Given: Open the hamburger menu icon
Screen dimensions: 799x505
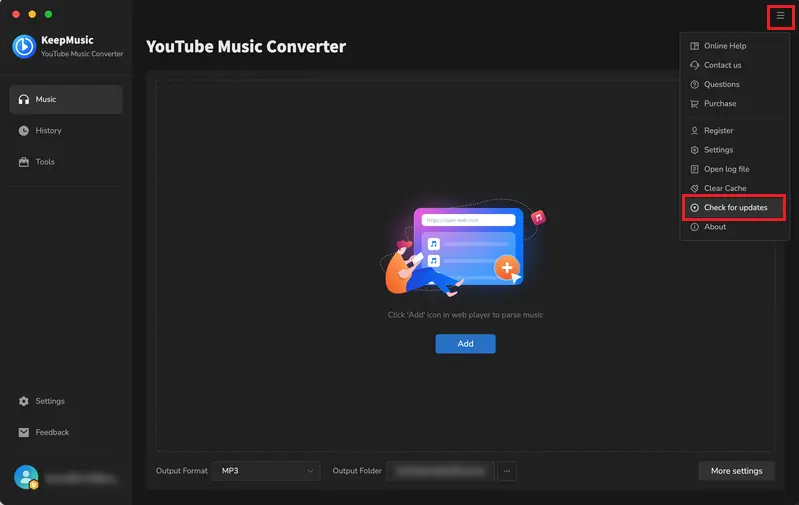Looking at the screenshot, I should click(780, 16).
